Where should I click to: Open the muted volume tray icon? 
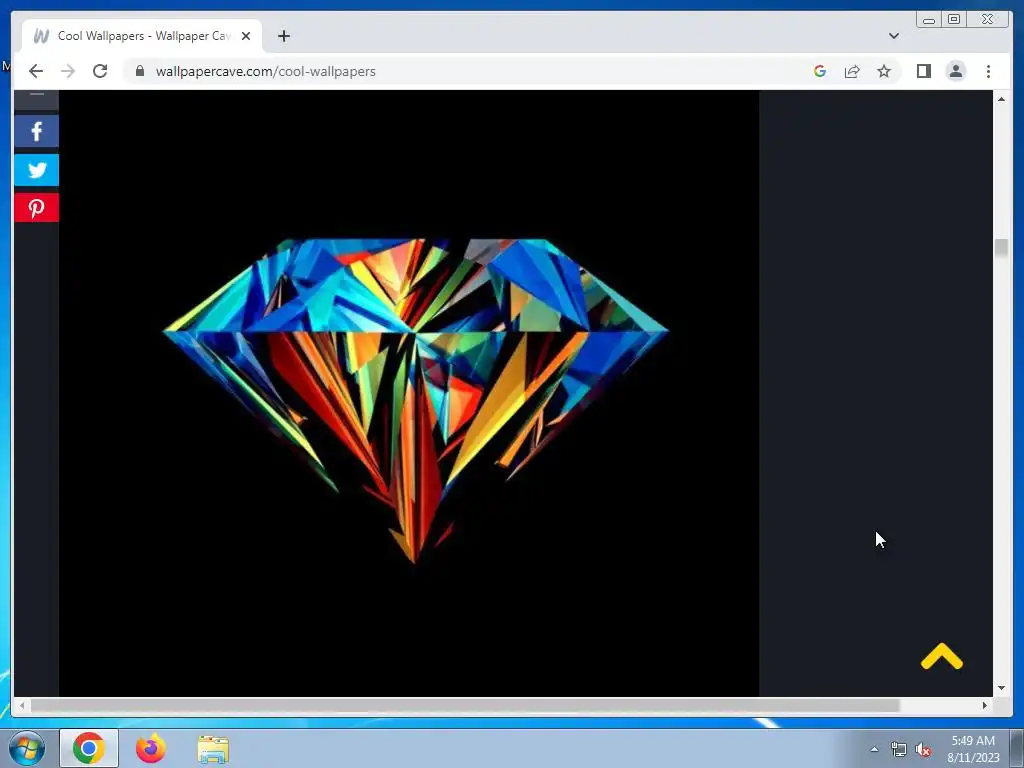tap(923, 750)
